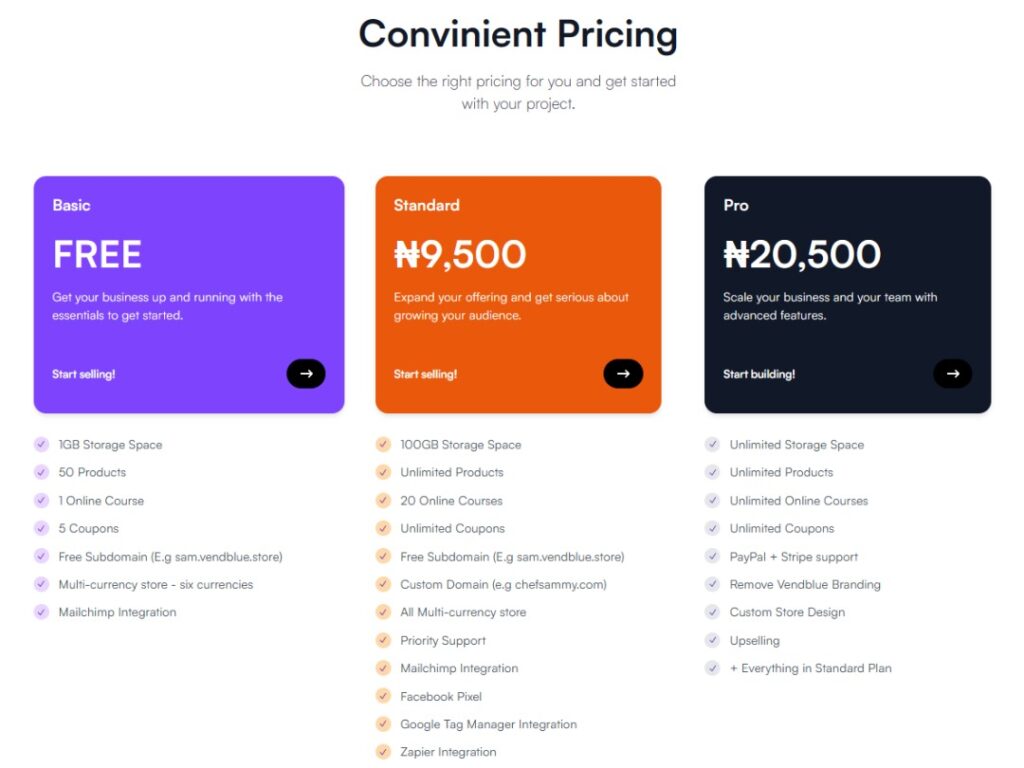Click checkmark icon beside 1GB Storage Space
The height and width of the screenshot is (768, 1024).
click(x=41, y=444)
